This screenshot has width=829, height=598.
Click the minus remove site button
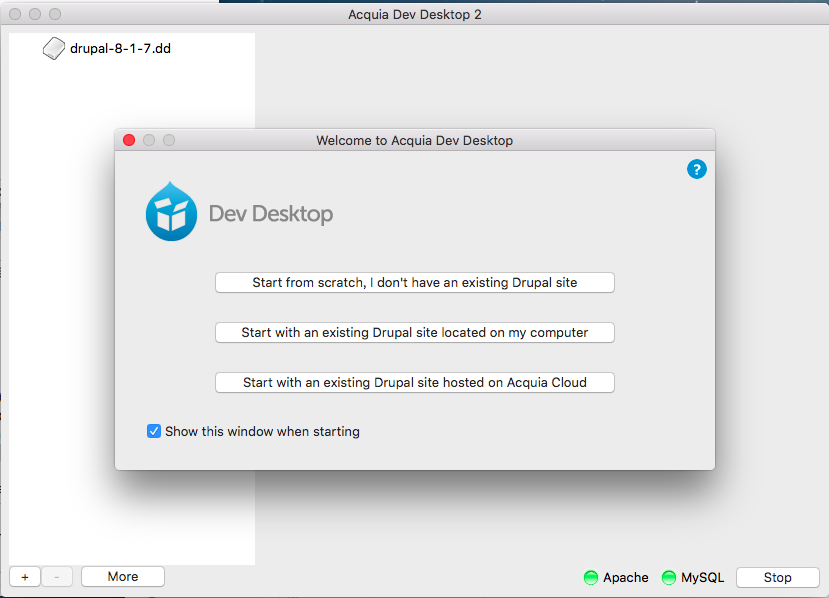57,577
